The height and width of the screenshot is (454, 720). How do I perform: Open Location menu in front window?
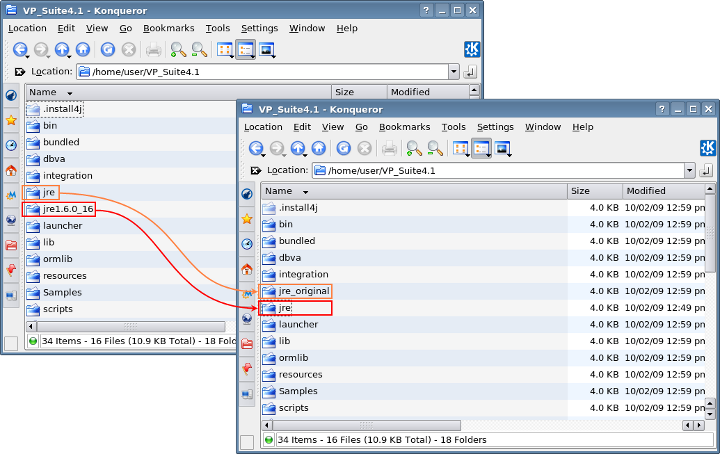point(263,127)
